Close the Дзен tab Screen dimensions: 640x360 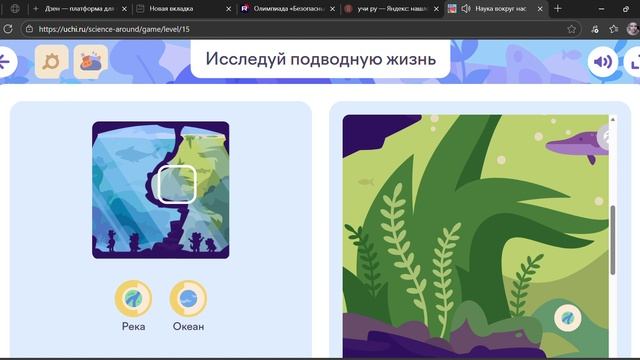[x=124, y=9]
